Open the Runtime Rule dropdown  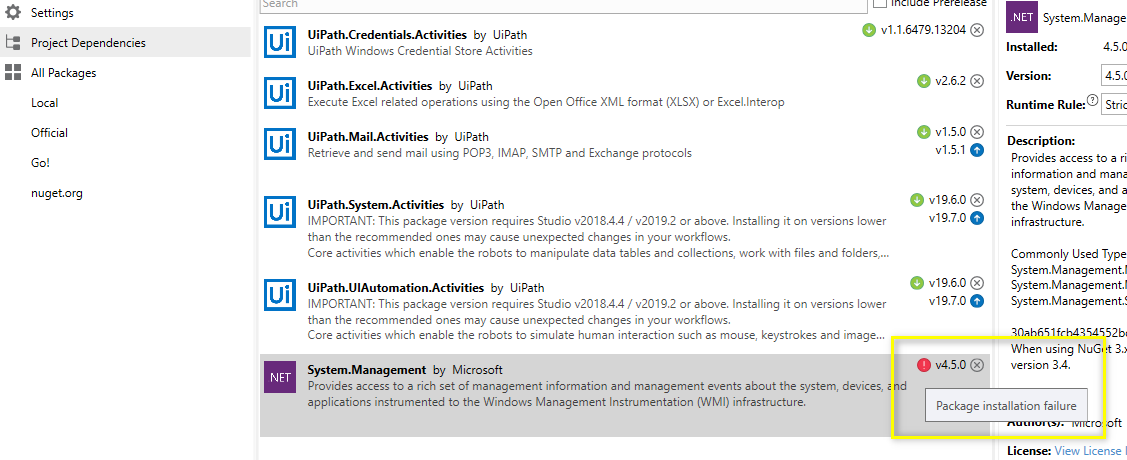pyautogui.click(x=1114, y=104)
